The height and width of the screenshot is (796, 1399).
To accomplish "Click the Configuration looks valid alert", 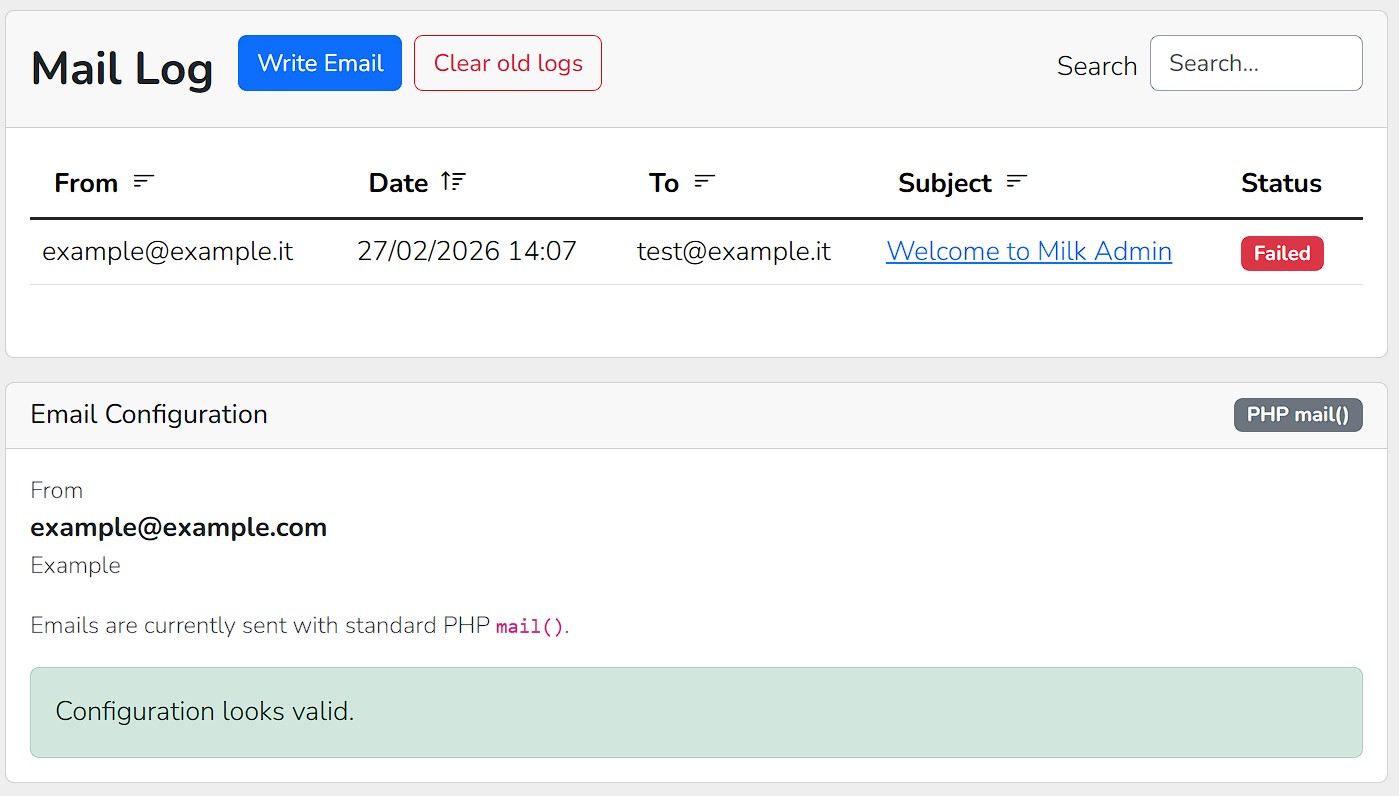I will tap(696, 712).
